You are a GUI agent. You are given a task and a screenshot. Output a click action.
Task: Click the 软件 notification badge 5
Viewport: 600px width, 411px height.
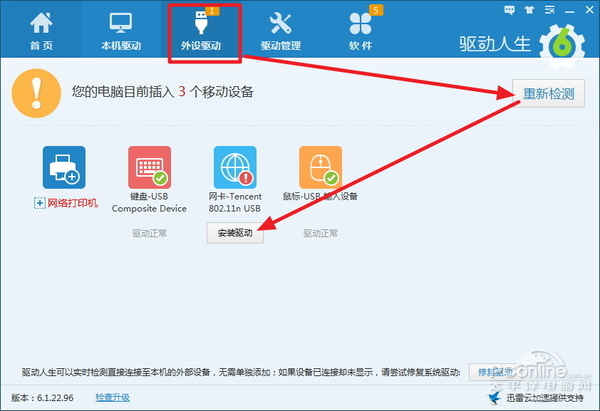376,10
